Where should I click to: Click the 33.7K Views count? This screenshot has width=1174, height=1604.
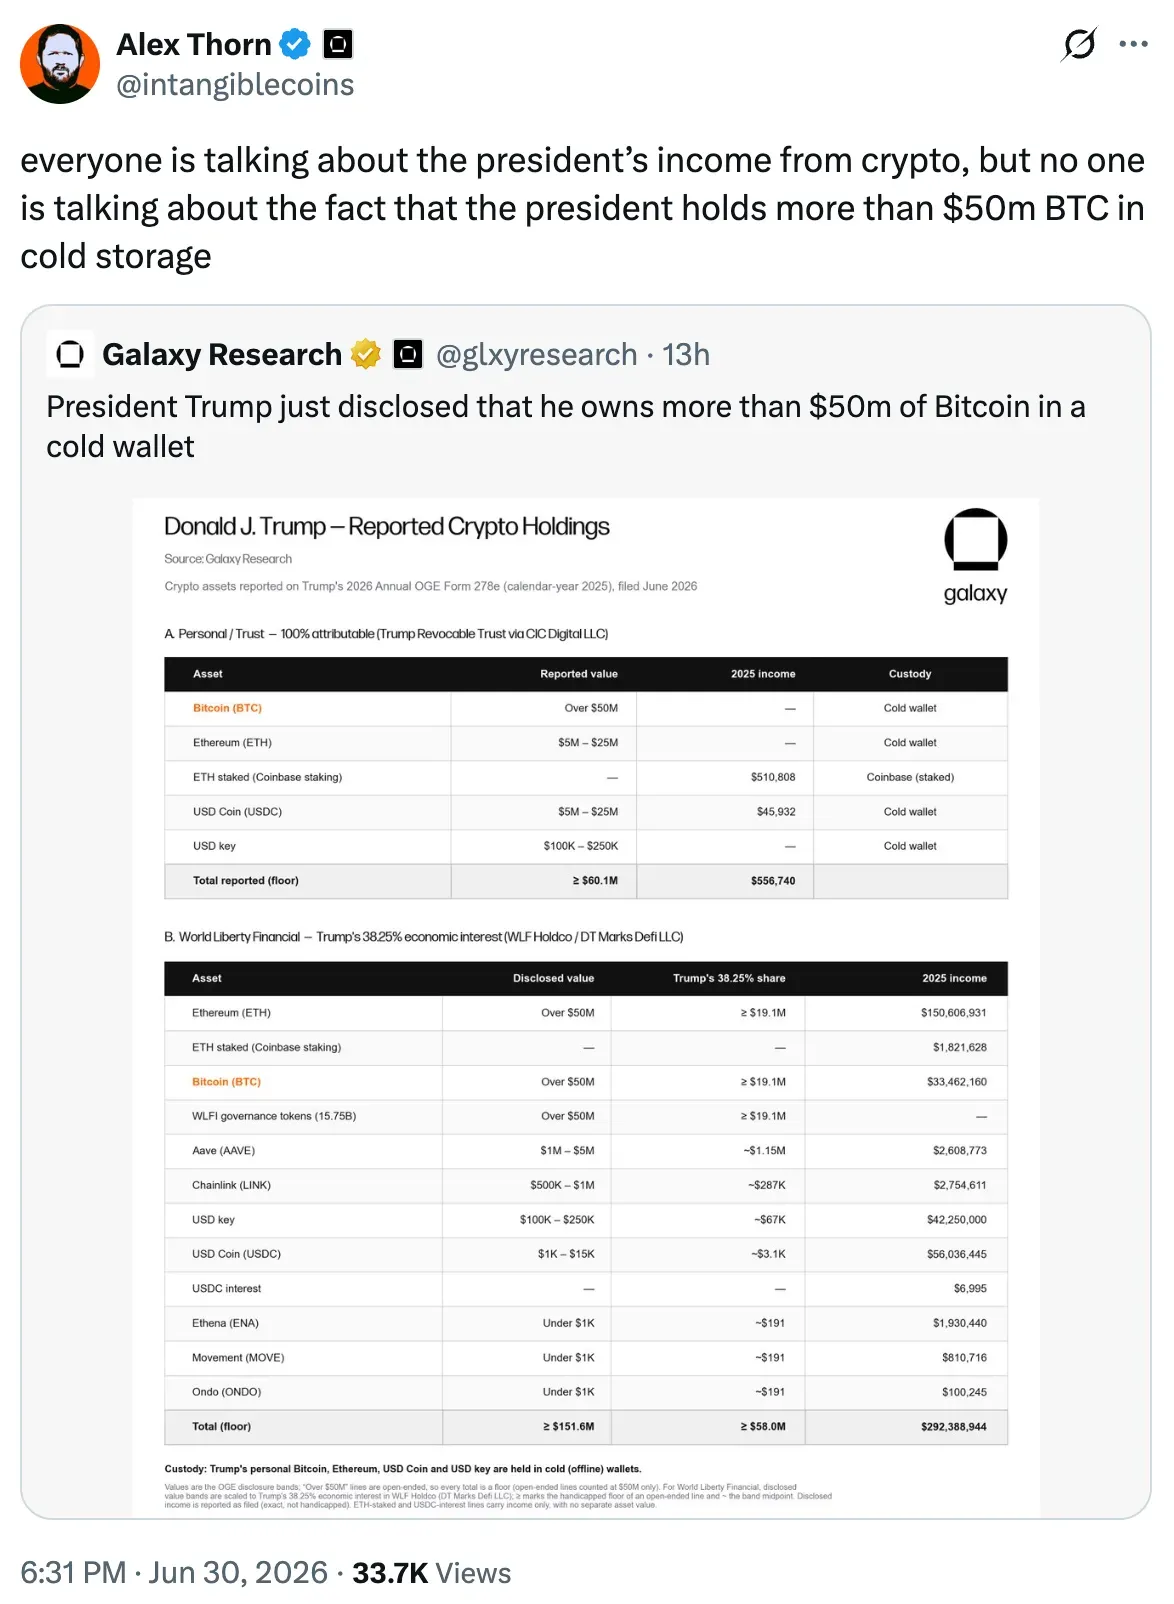click(431, 1573)
